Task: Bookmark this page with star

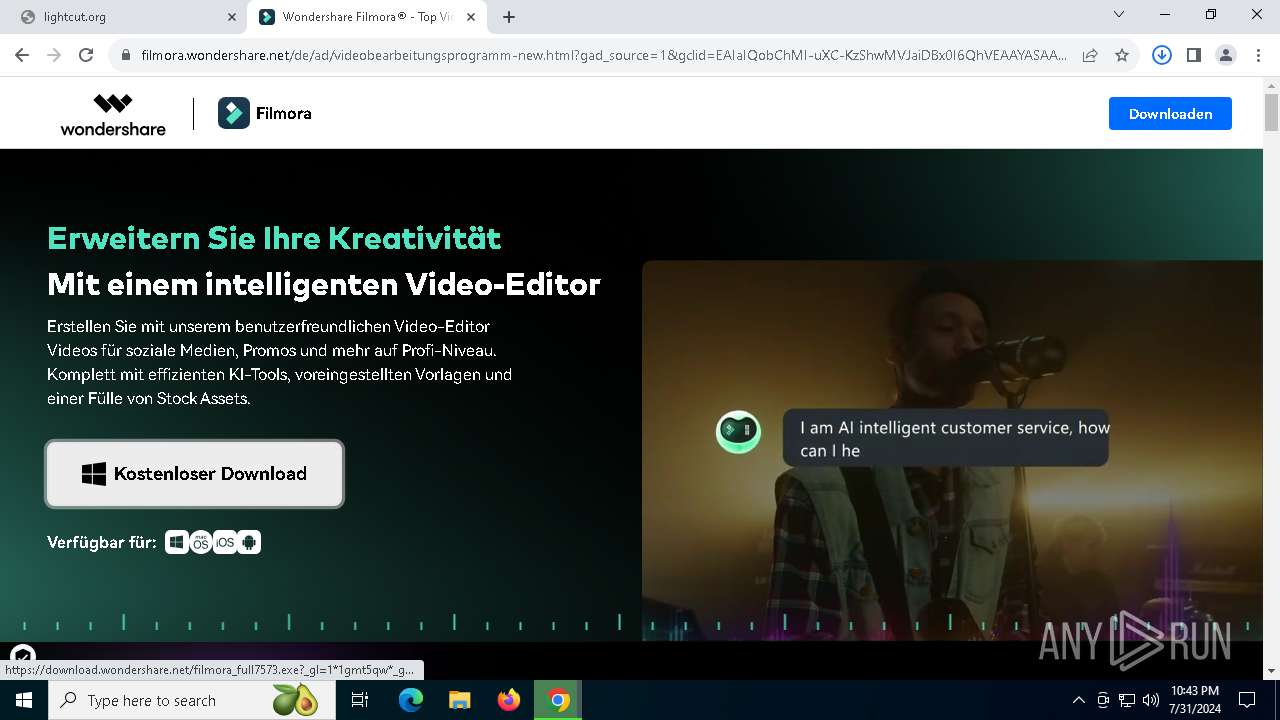Action: coord(1122,55)
